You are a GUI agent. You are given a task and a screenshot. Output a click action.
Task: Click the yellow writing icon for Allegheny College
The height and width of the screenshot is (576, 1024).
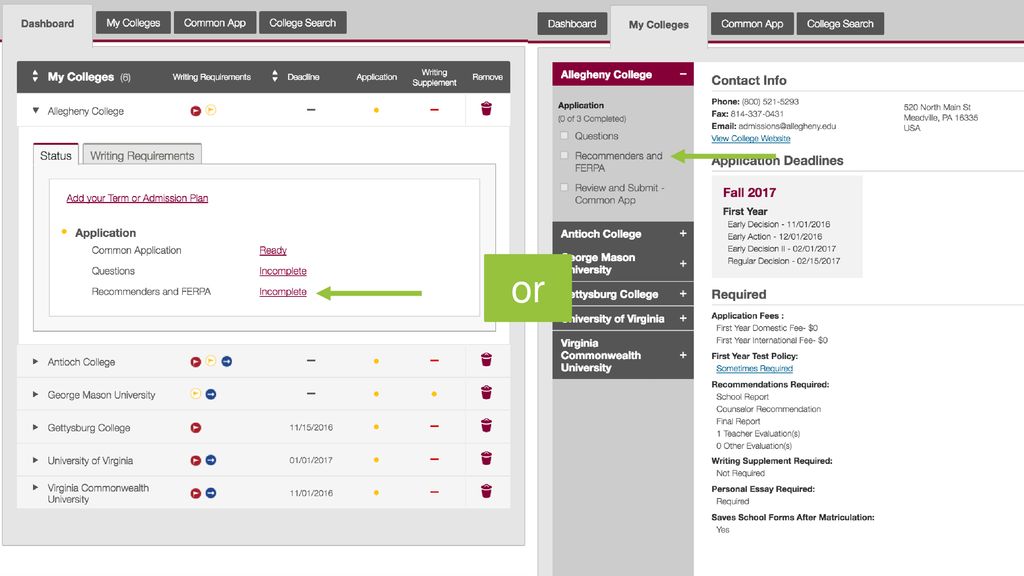pyautogui.click(x=210, y=110)
